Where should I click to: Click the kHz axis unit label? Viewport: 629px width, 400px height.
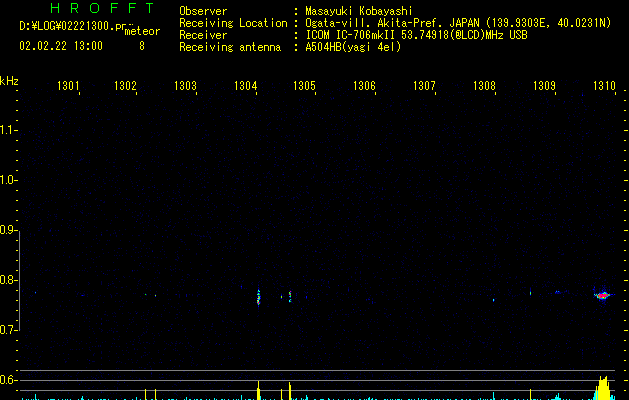pos(9,81)
